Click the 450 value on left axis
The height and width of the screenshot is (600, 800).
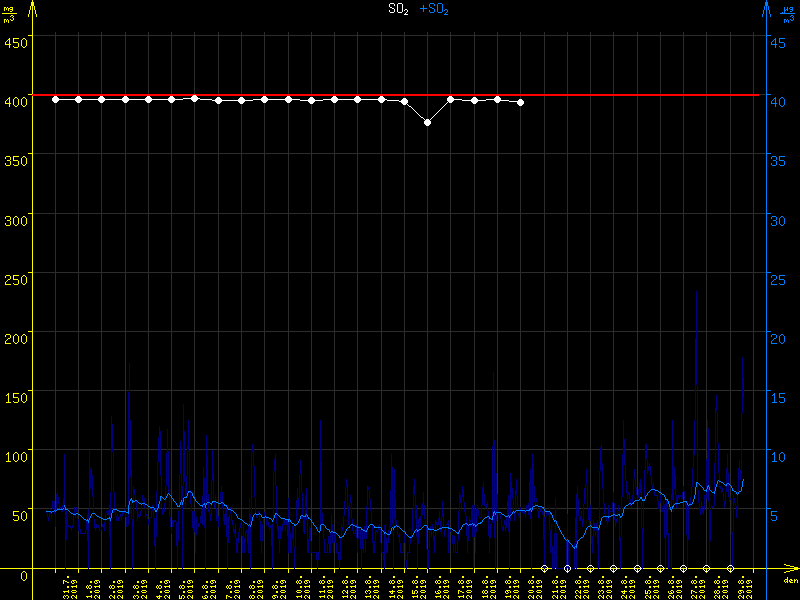pos(15,42)
